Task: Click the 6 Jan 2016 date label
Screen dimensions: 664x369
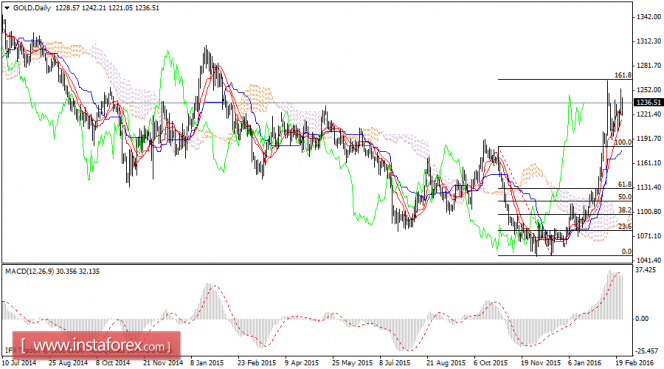Action: 584,363
